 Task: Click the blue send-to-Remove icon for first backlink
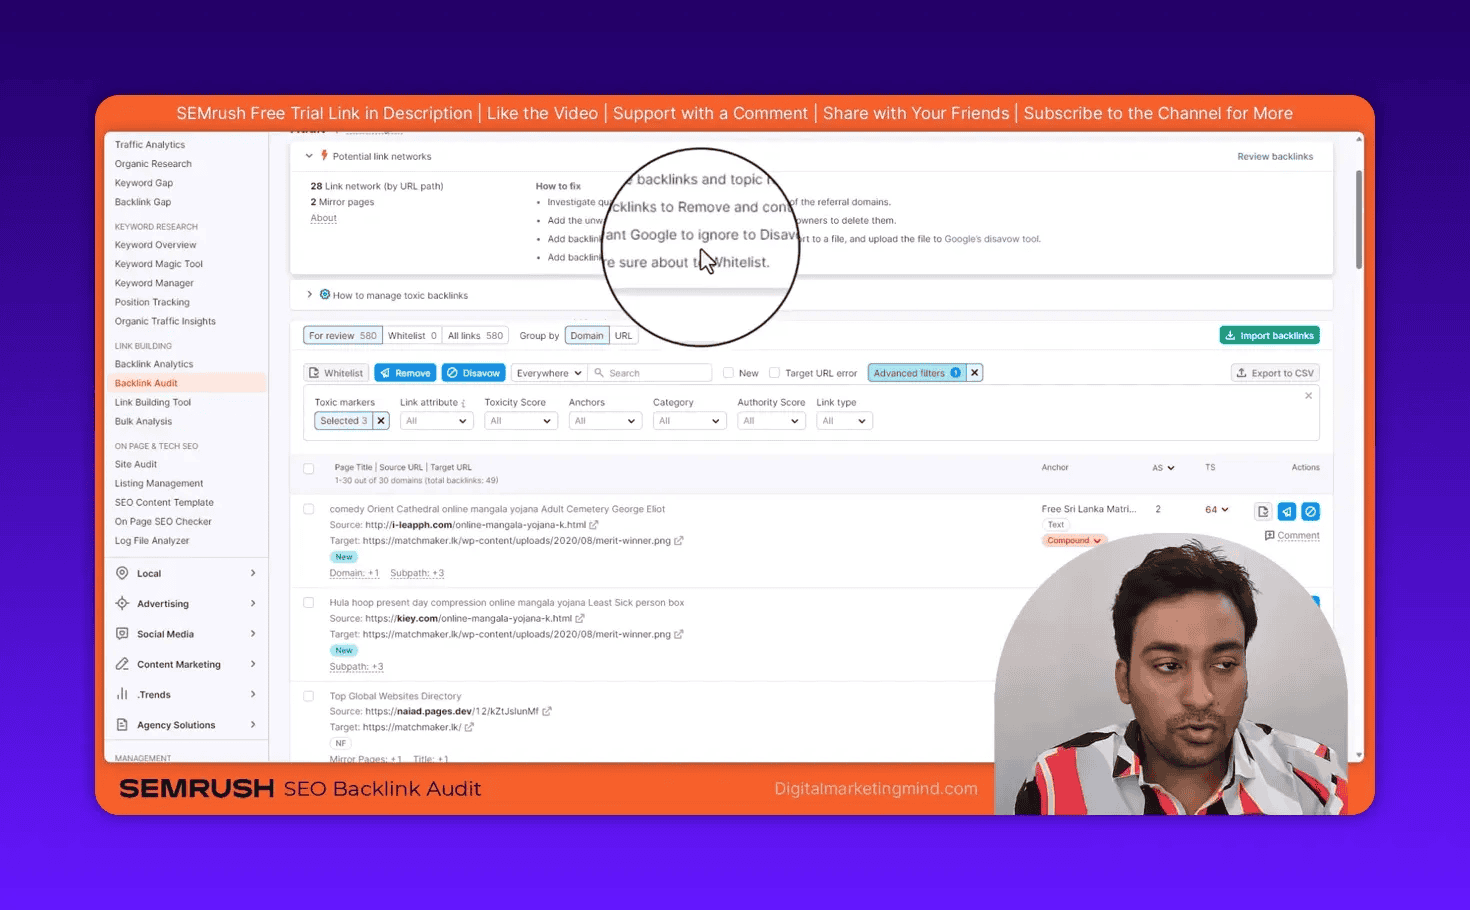[1287, 511]
